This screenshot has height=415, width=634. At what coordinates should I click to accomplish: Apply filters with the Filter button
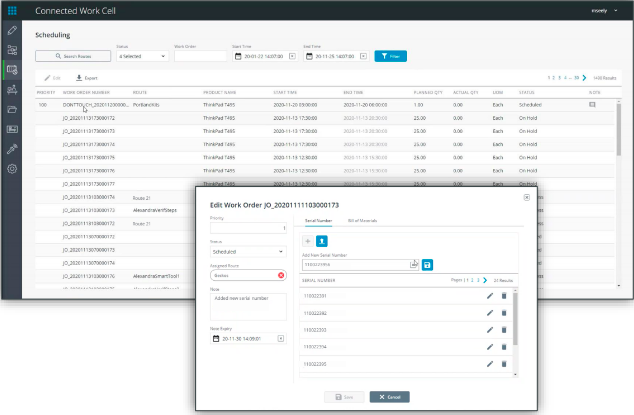(390, 57)
